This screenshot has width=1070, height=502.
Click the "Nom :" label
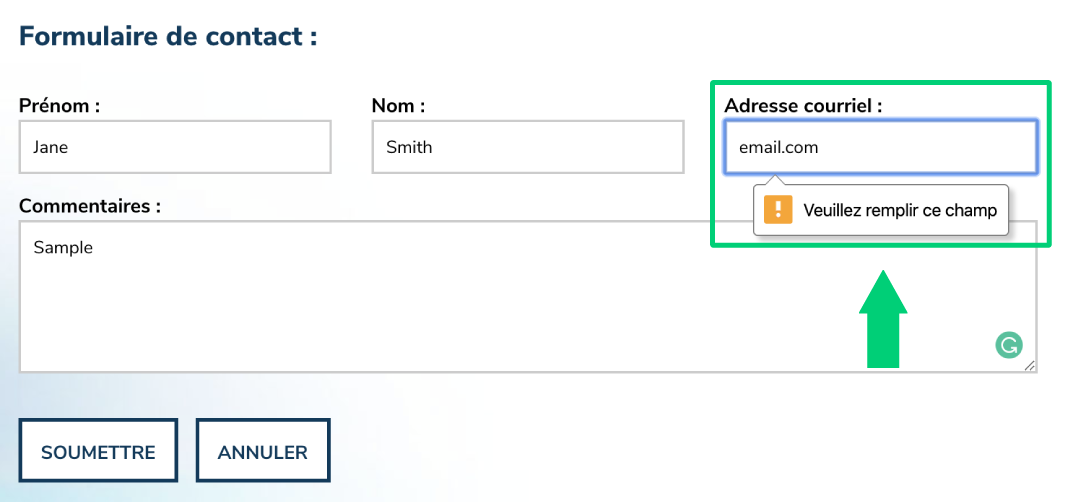click(x=399, y=106)
